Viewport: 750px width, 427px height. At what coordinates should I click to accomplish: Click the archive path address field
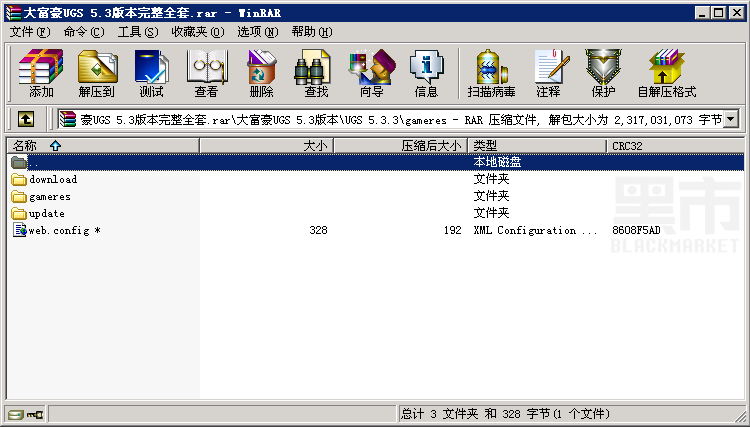pyautogui.click(x=390, y=120)
